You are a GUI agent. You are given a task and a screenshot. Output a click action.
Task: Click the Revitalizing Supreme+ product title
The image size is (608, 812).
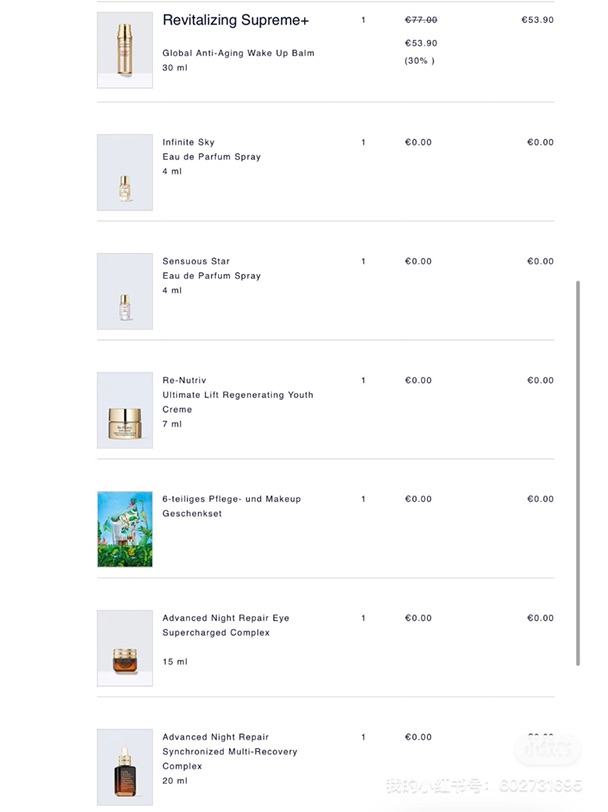(x=236, y=20)
